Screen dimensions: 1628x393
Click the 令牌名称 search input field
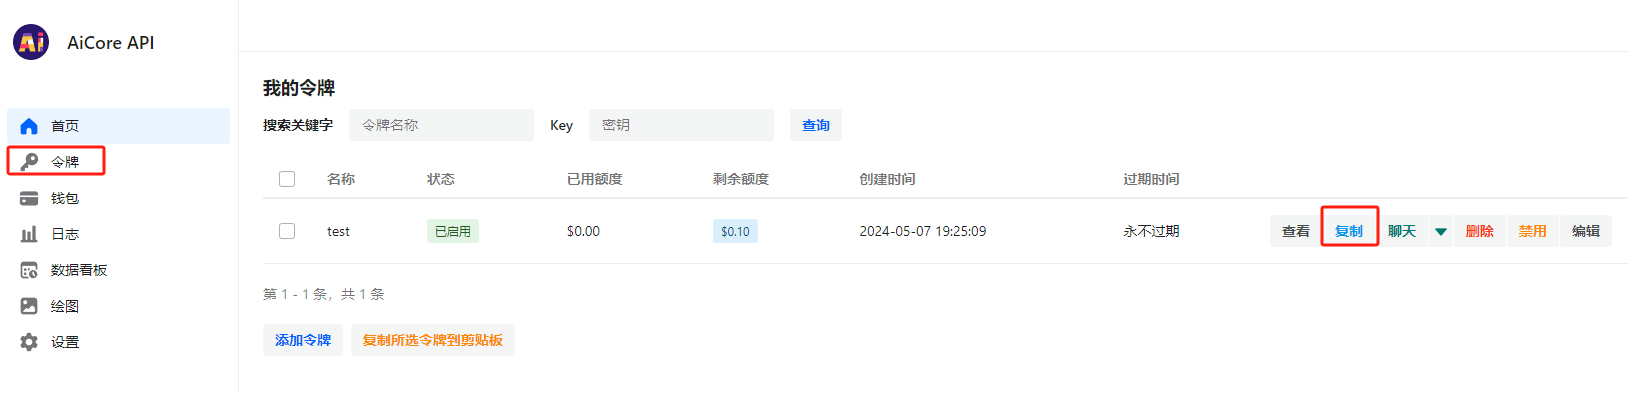[x=441, y=125]
